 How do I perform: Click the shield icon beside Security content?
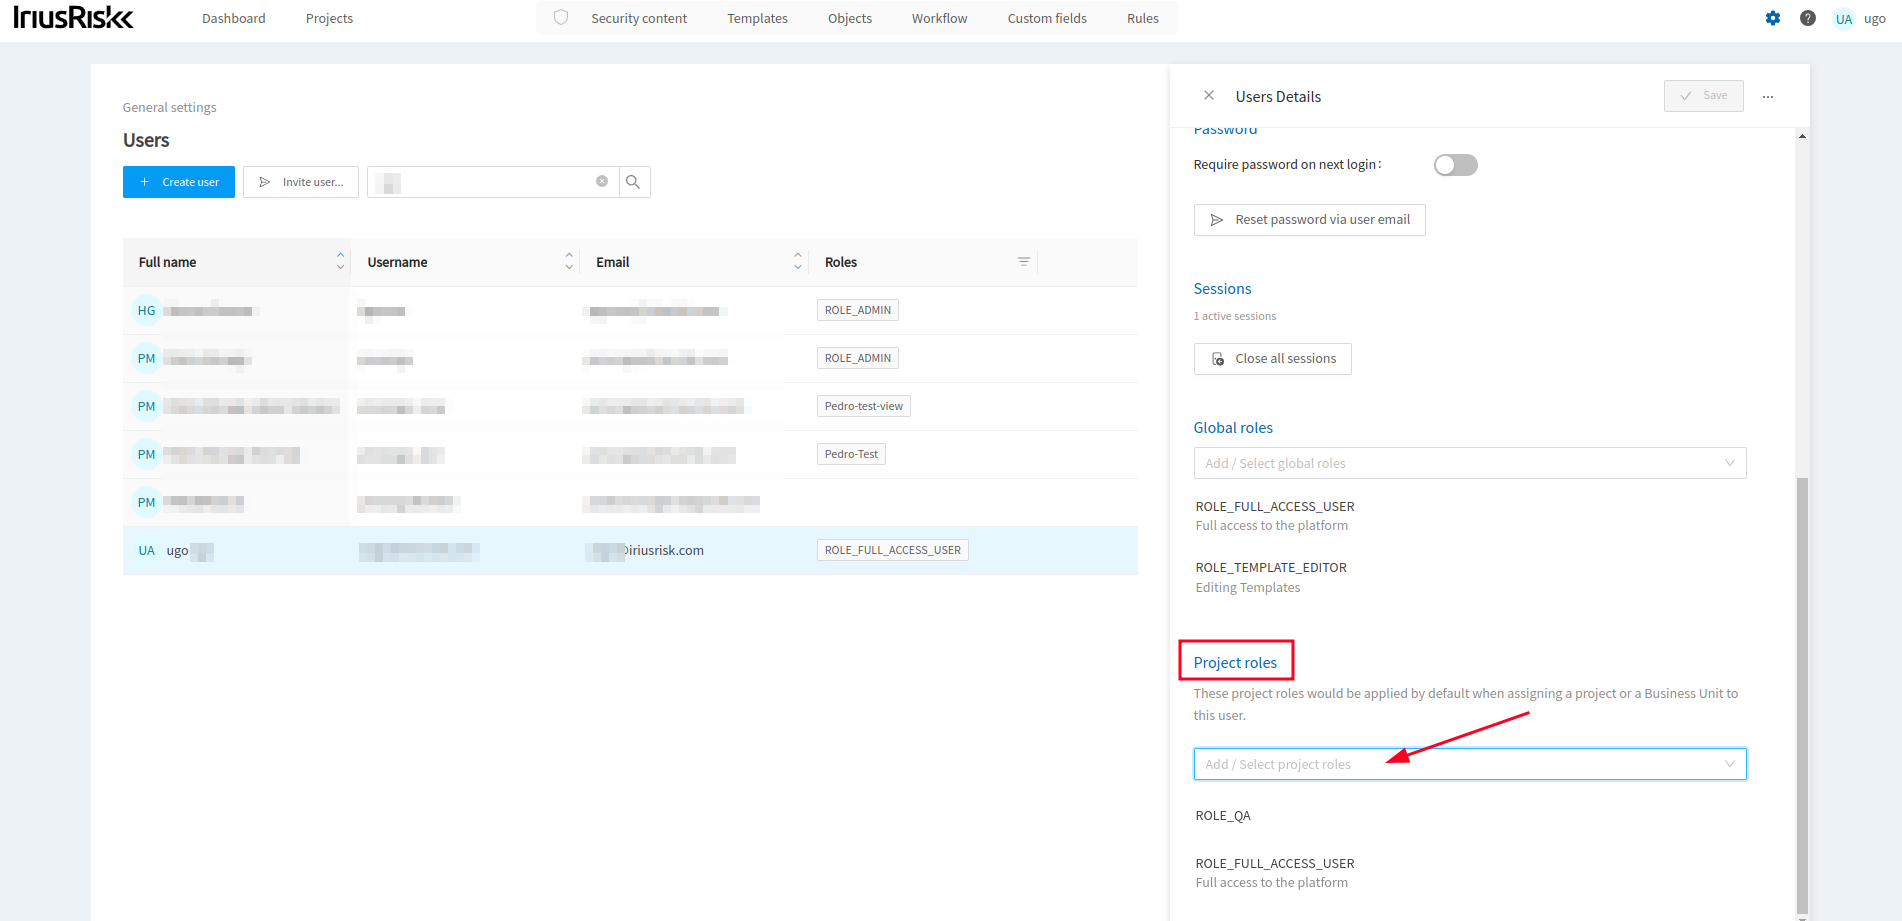561,18
